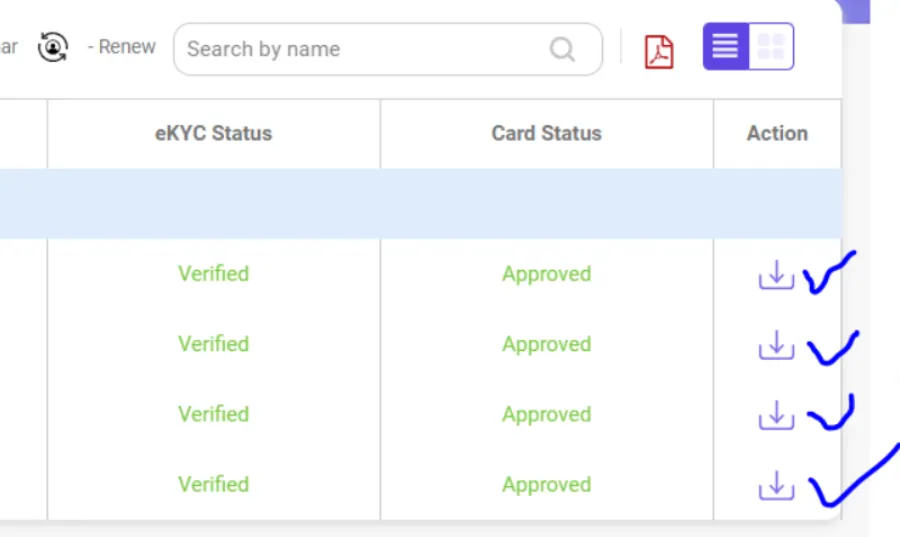Screen dimensions: 900x537
Task: Click Verified in the third row
Action: tap(214, 414)
